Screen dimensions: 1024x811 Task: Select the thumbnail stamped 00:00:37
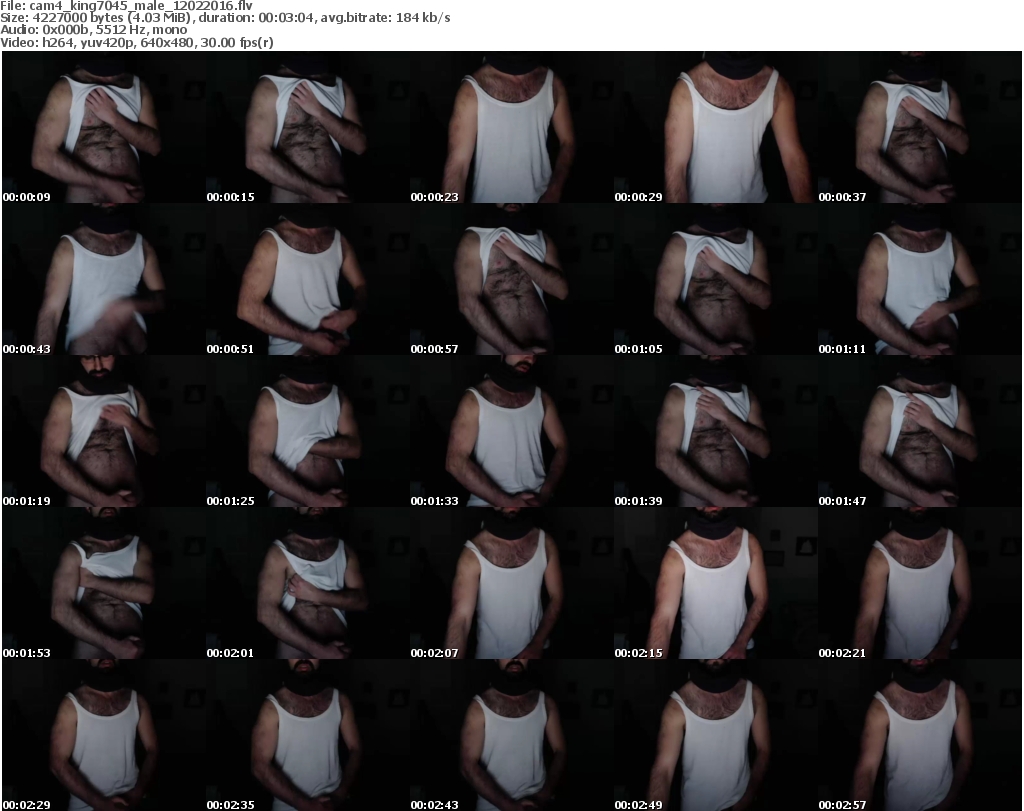point(920,127)
